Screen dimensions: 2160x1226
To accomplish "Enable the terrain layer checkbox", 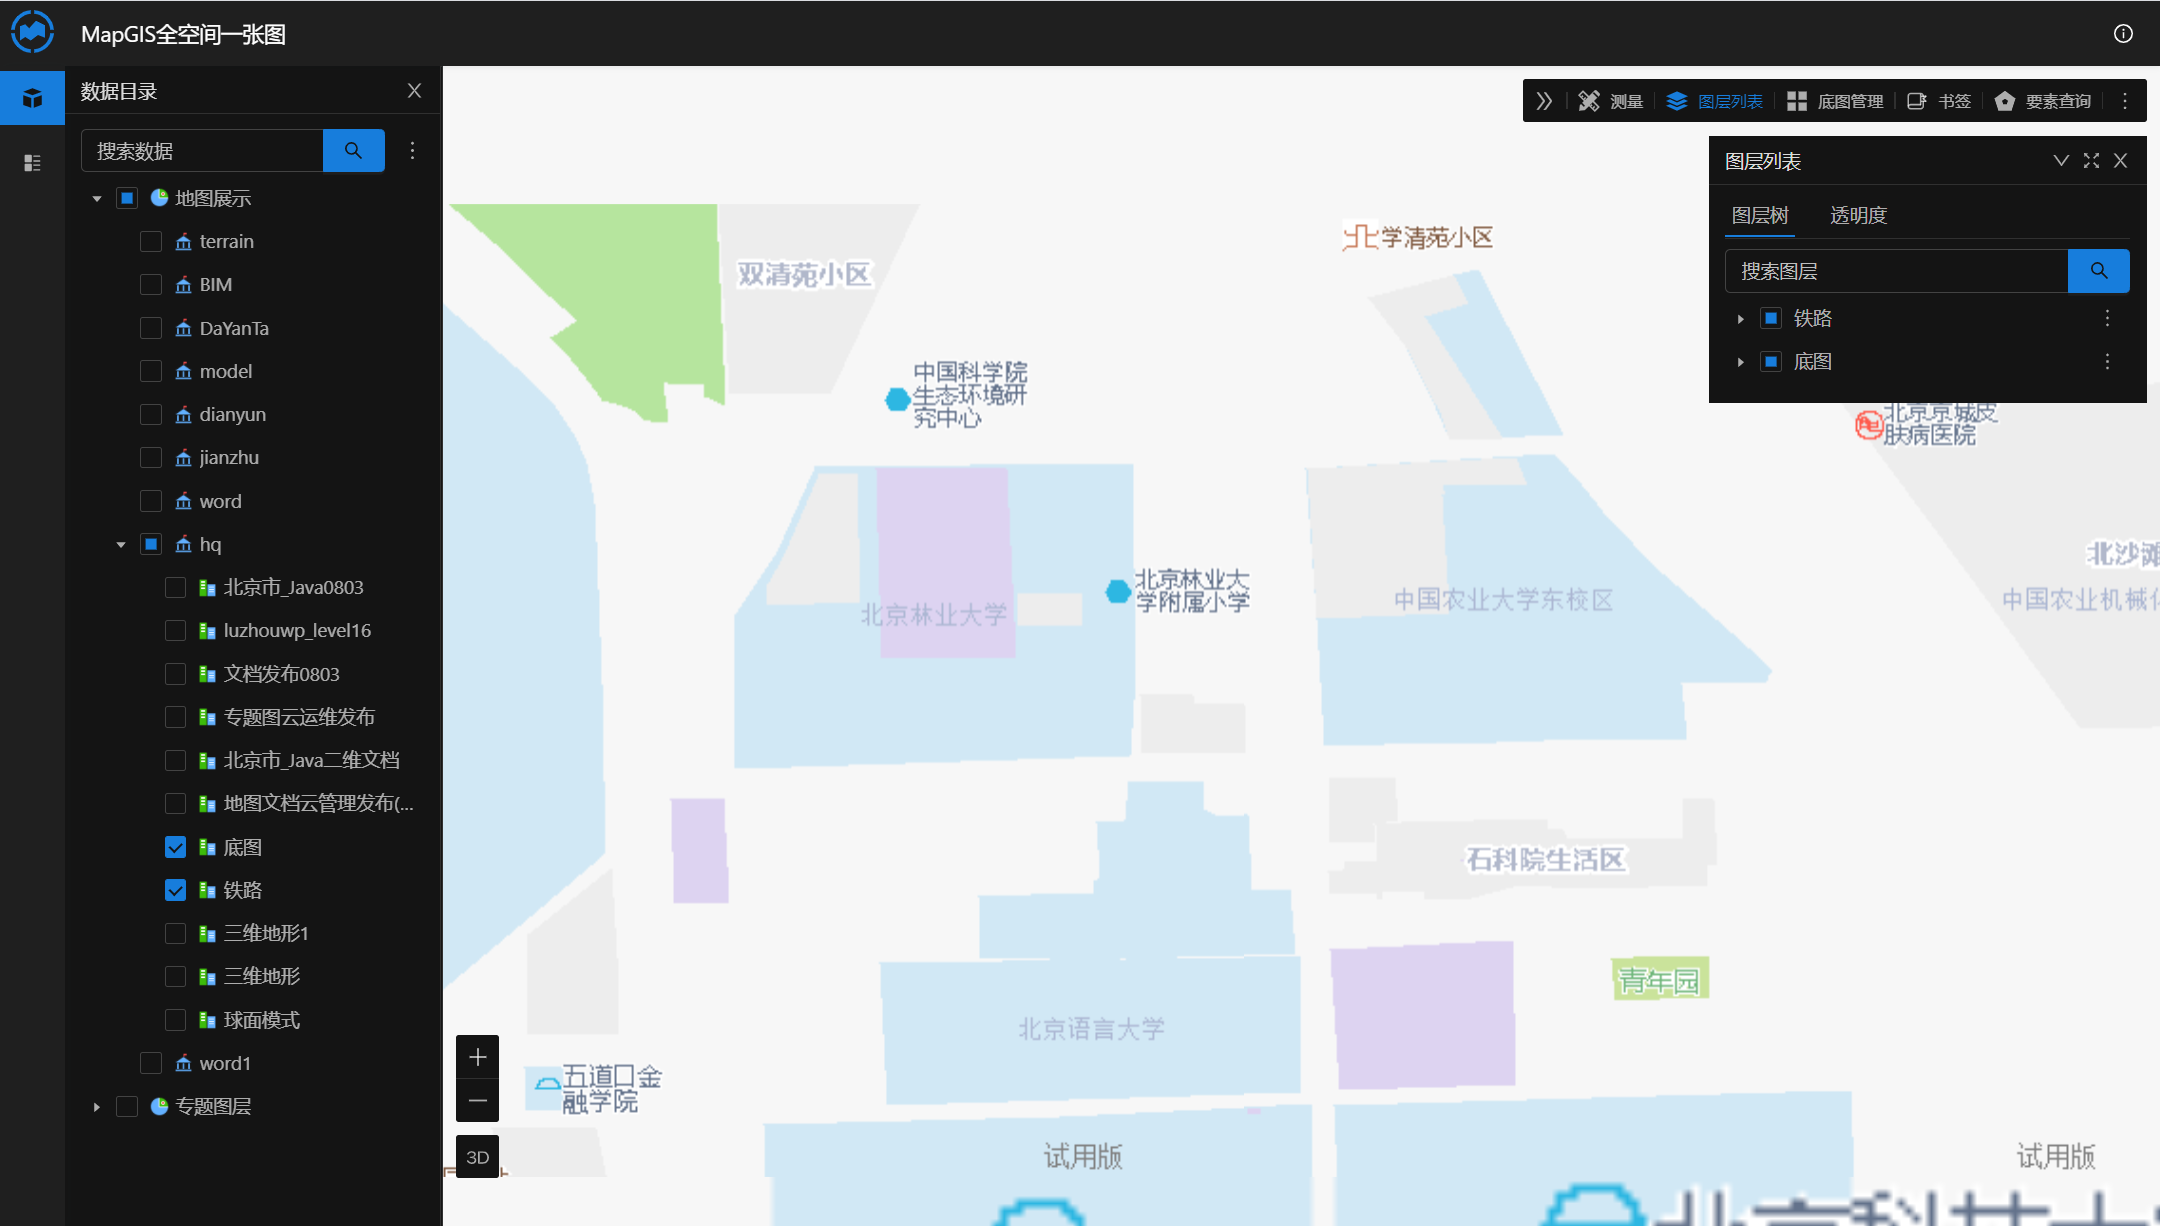I will coord(151,241).
